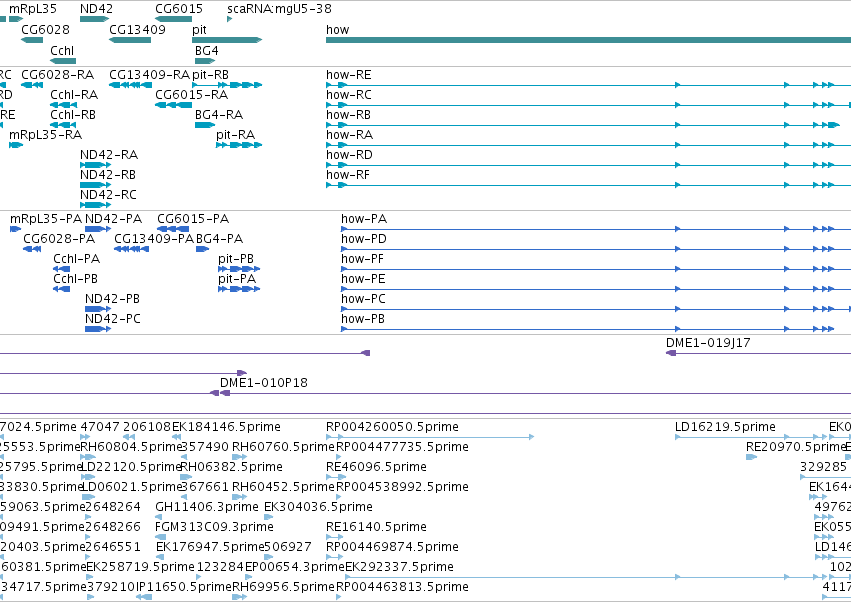851x602 pixels.
Task: Select the CG6015-PA protein label
Action: point(193,219)
